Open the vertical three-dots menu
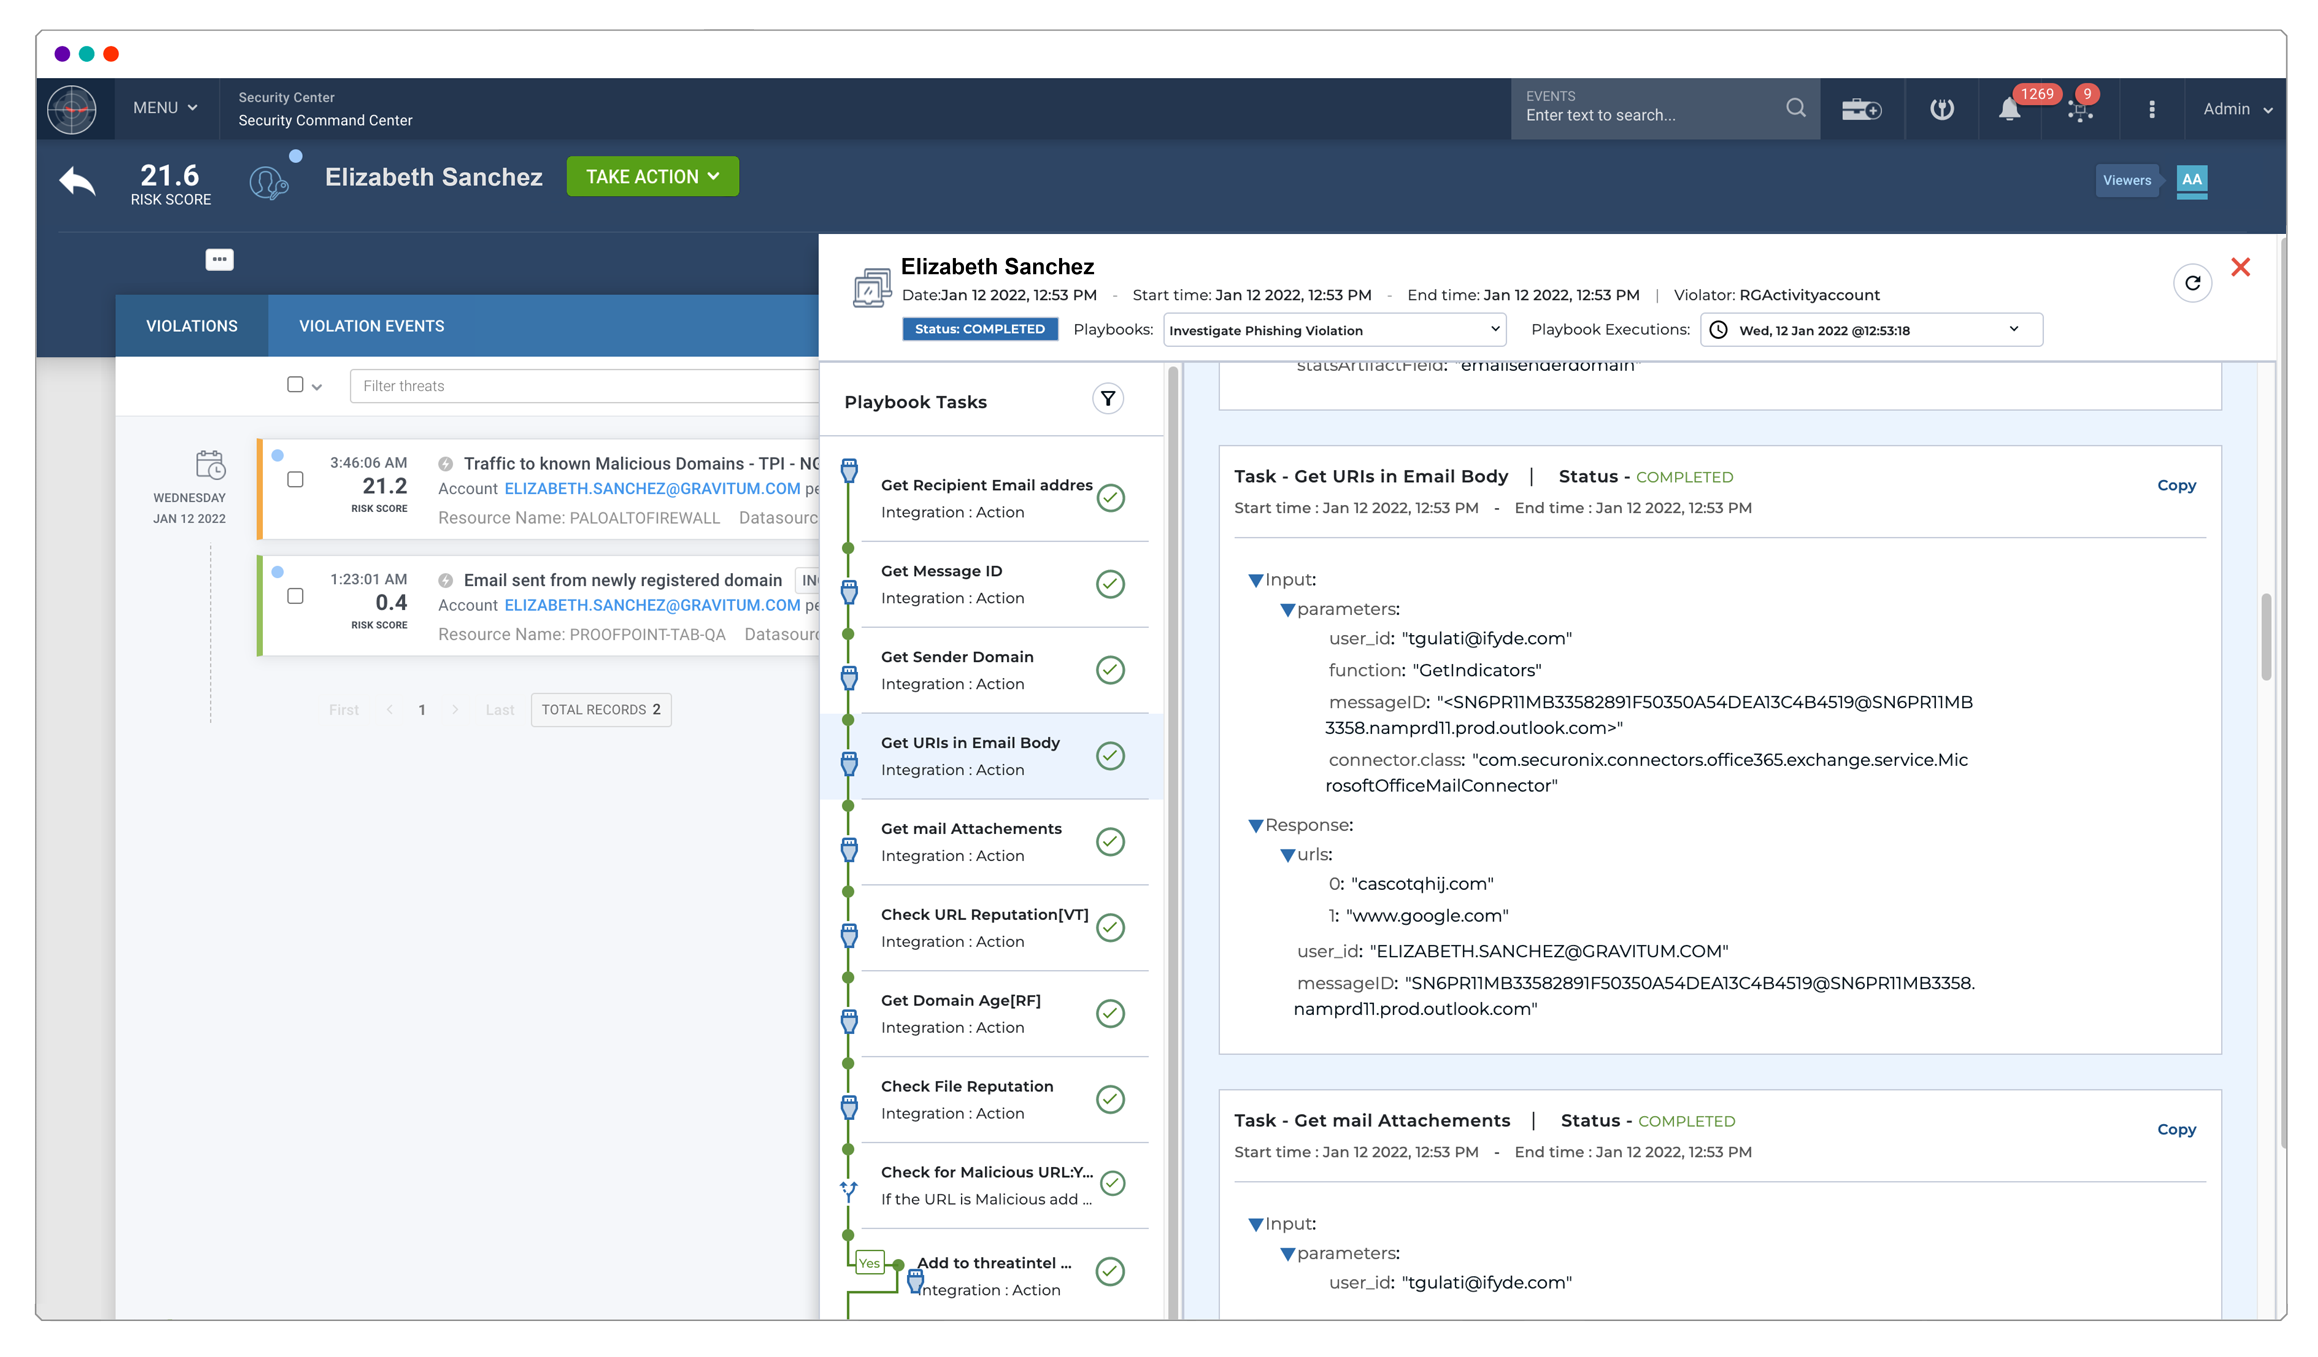This screenshot has width=2318, height=1357. (x=2151, y=109)
